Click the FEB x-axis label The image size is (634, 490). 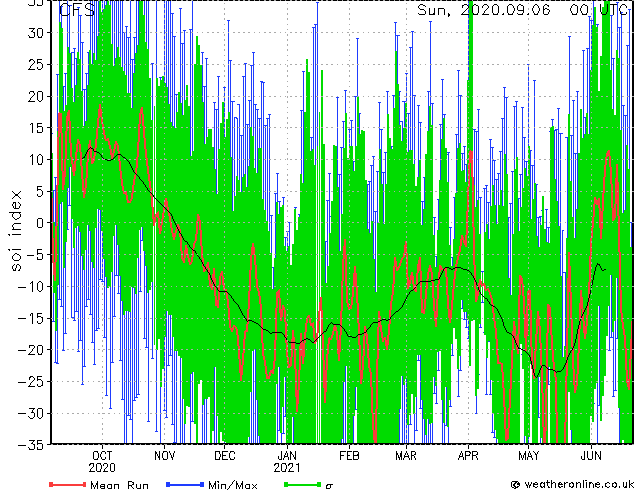click(x=349, y=456)
